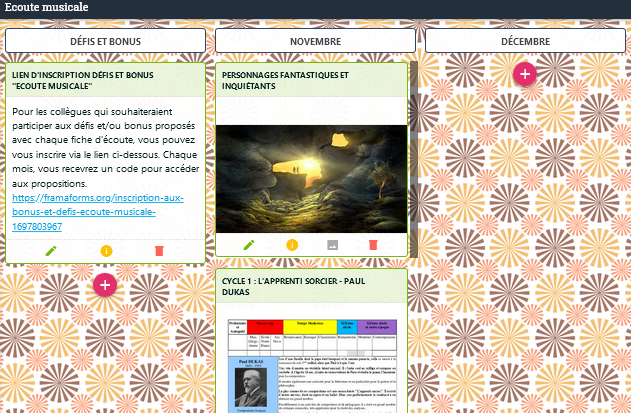Open info icon on the inscription link card
Image resolution: width=631 pixels, height=413 pixels.
coord(106,250)
